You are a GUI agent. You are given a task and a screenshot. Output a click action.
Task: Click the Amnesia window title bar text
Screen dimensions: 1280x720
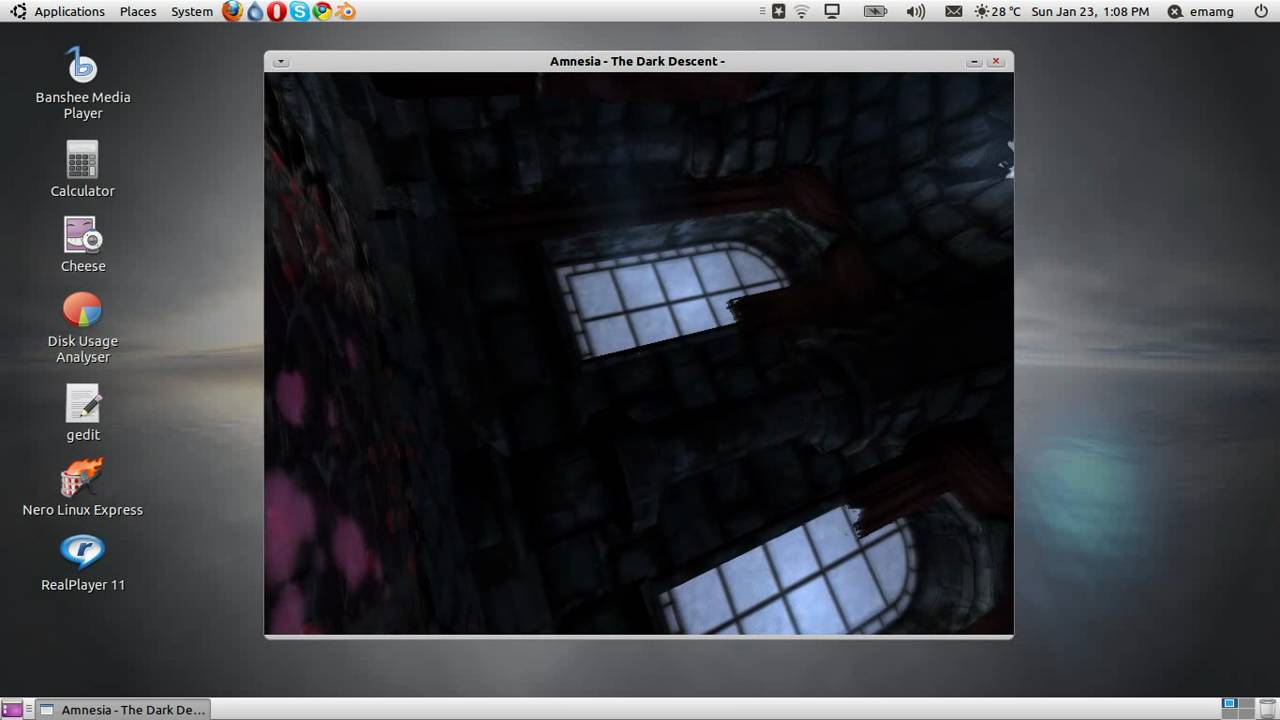point(637,61)
